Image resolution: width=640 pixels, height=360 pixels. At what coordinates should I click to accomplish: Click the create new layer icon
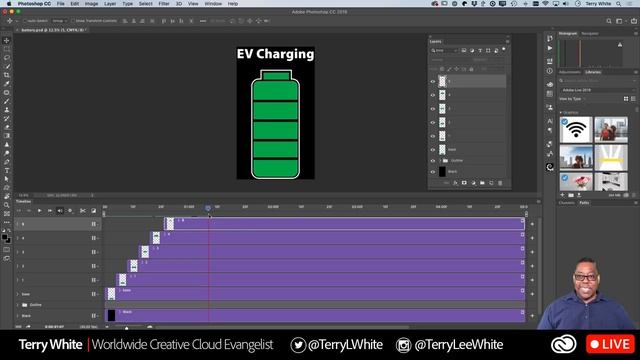pos(491,183)
